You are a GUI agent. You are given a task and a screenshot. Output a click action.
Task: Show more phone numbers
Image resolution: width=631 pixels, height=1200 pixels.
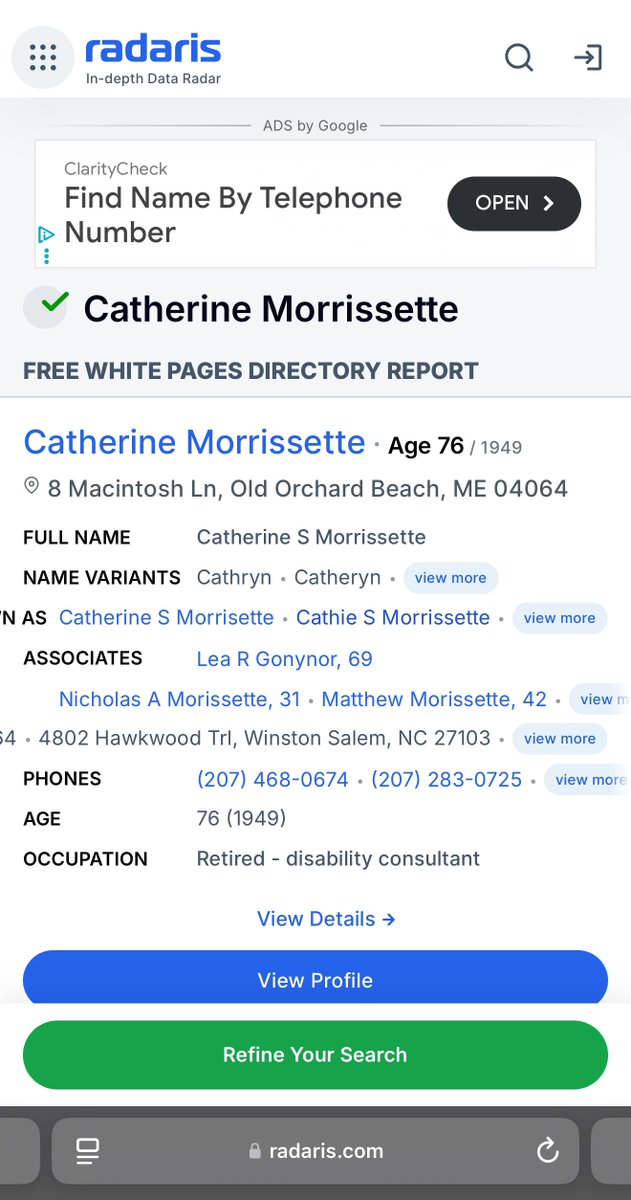pyautogui.click(x=588, y=779)
